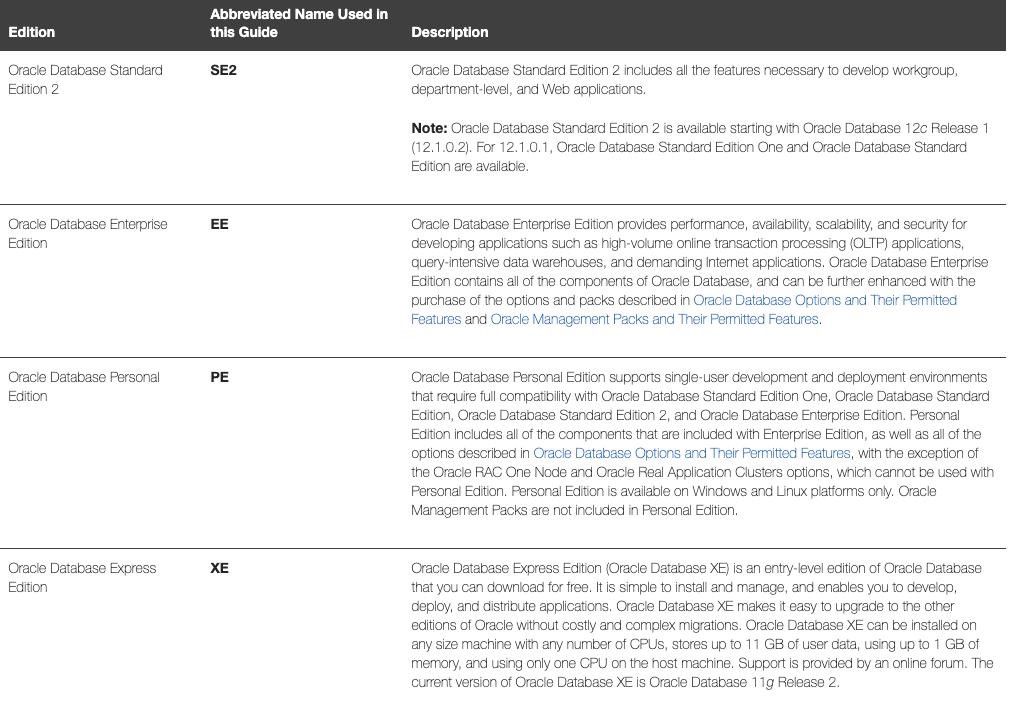The image size is (1010, 720).
Task: Click Oracle Database Enterprise Edition cell
Action: (x=88, y=234)
